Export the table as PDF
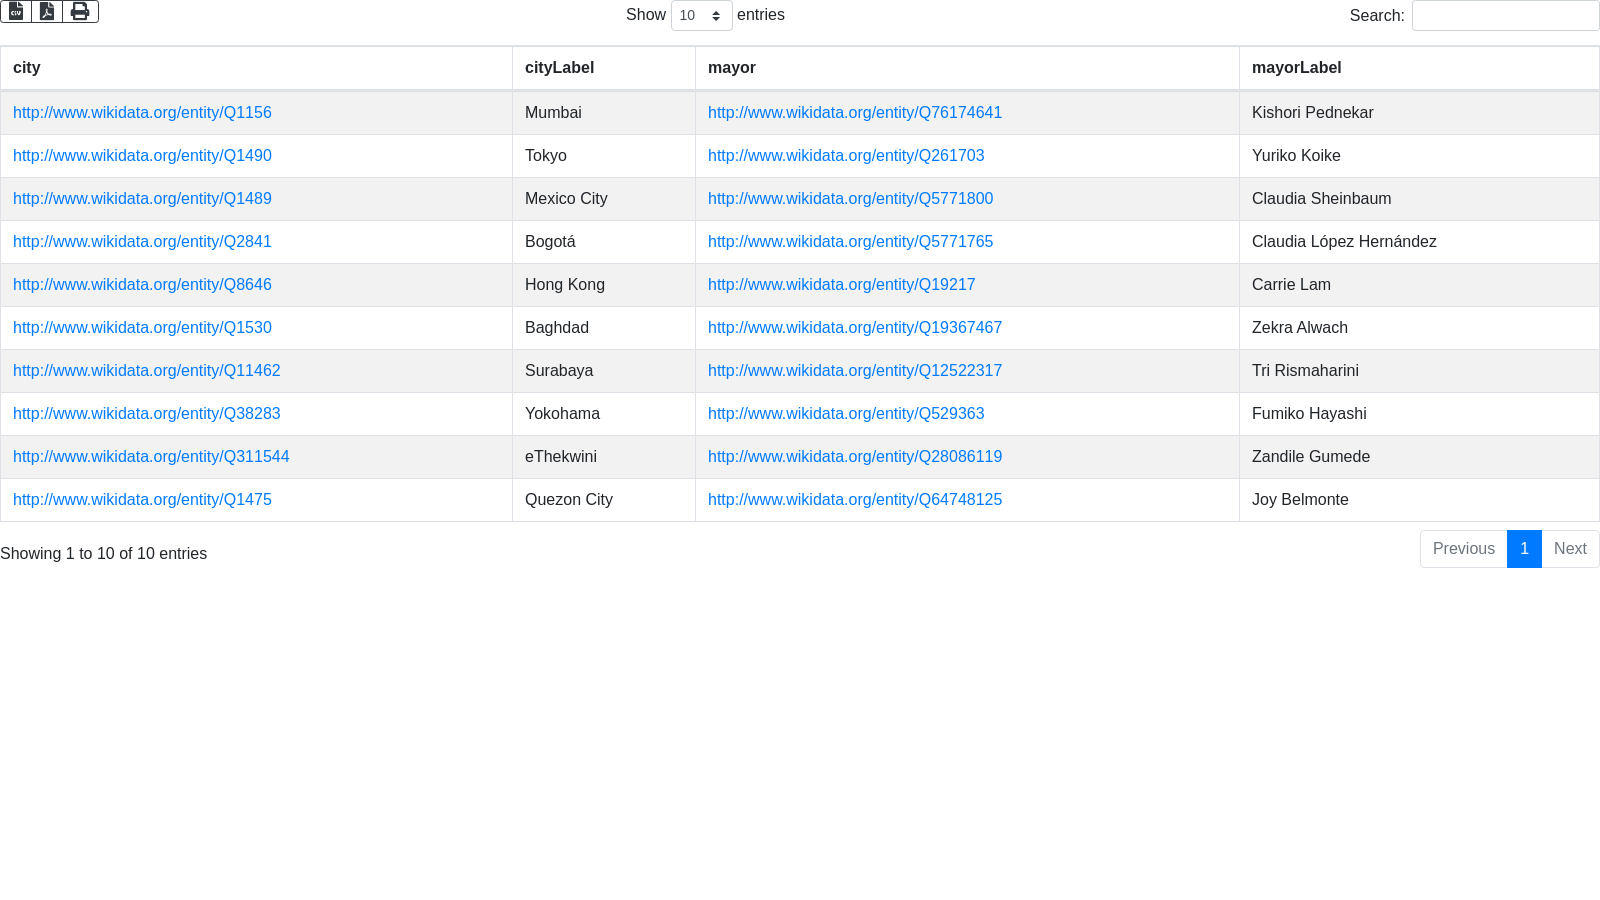This screenshot has height=900, width=1600. click(x=47, y=11)
